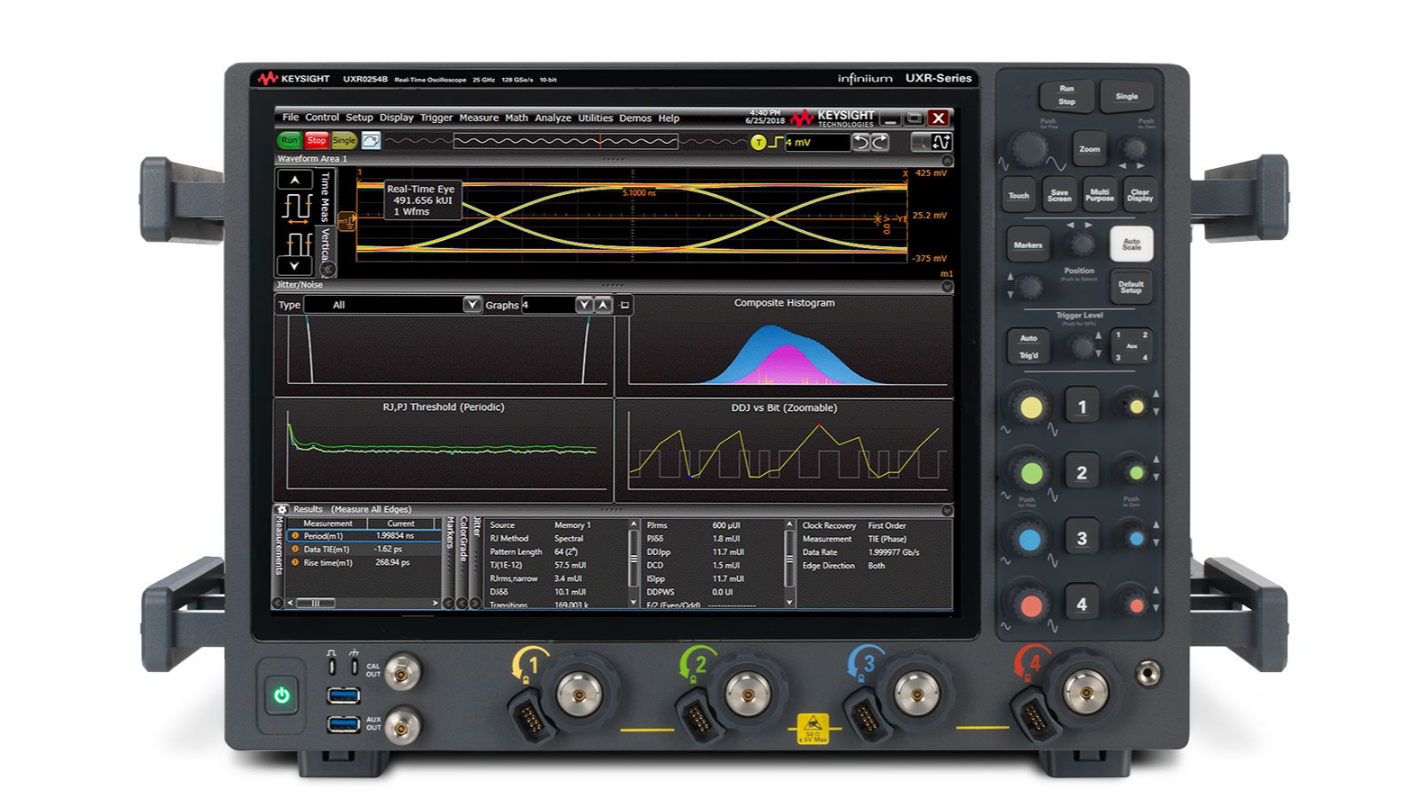Collapse the Waveform Area 1 panel

[946, 160]
